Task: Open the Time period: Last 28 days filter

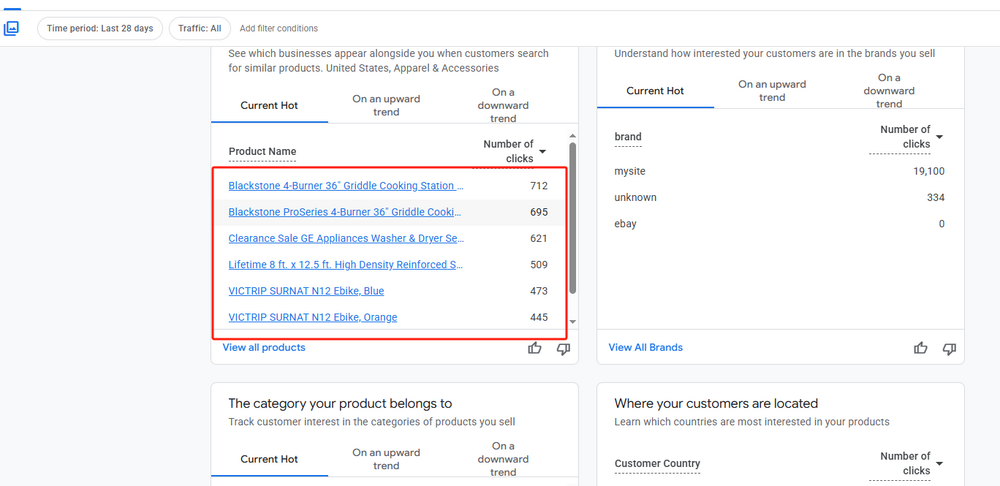Action: 100,28
